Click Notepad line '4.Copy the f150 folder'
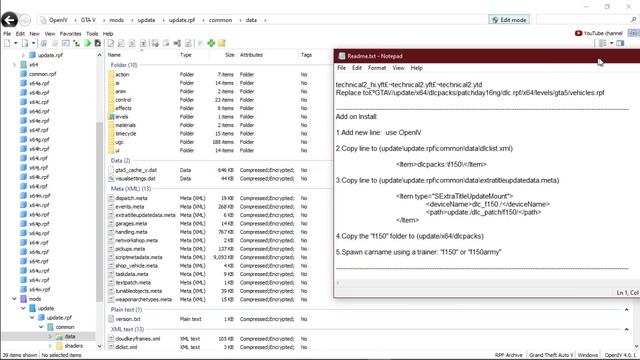 [410, 236]
